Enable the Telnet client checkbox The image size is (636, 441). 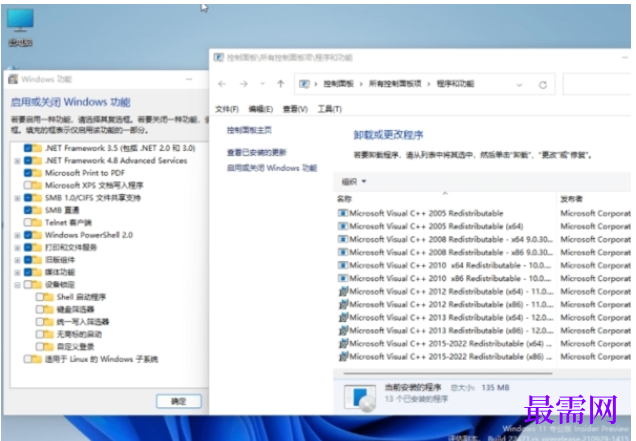[x=28, y=222]
